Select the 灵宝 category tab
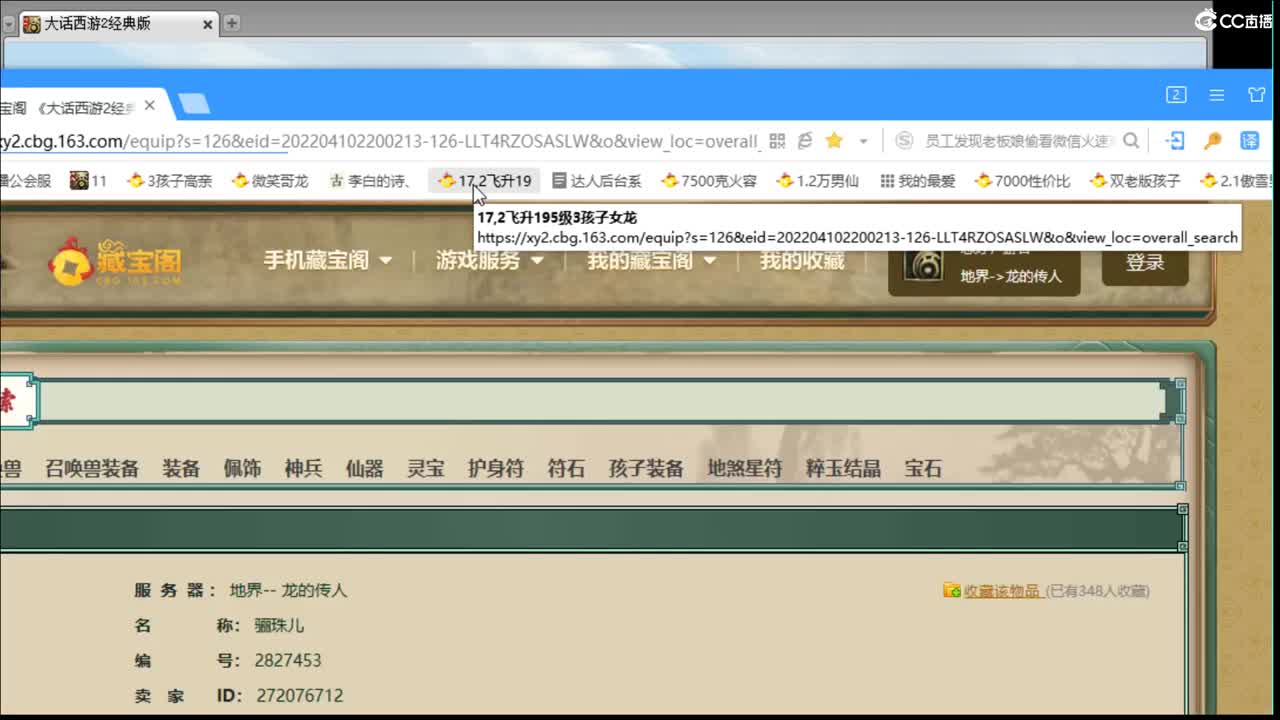The image size is (1280, 720). (425, 469)
